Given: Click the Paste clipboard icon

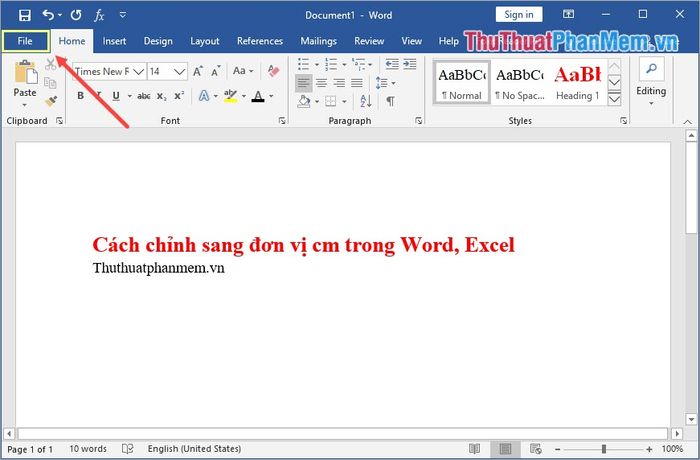Looking at the screenshot, I should pyautogui.click(x=25, y=72).
